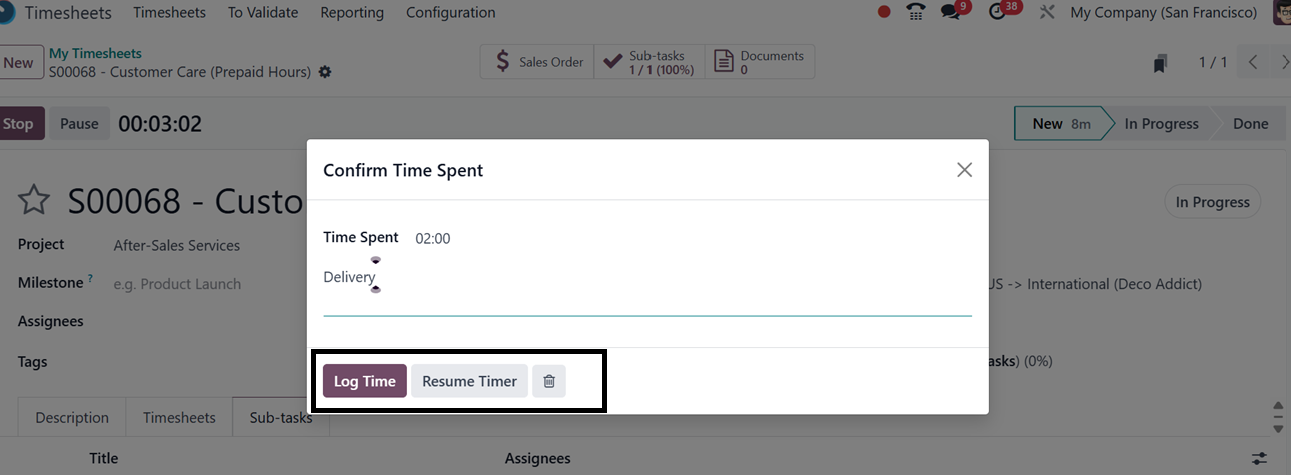Switch to the Timesheets tab
The image size is (1291, 475).
point(179,417)
